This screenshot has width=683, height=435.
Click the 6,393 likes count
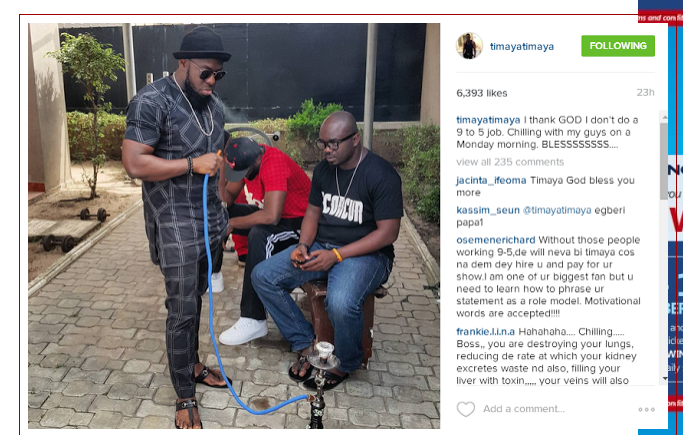point(482,93)
